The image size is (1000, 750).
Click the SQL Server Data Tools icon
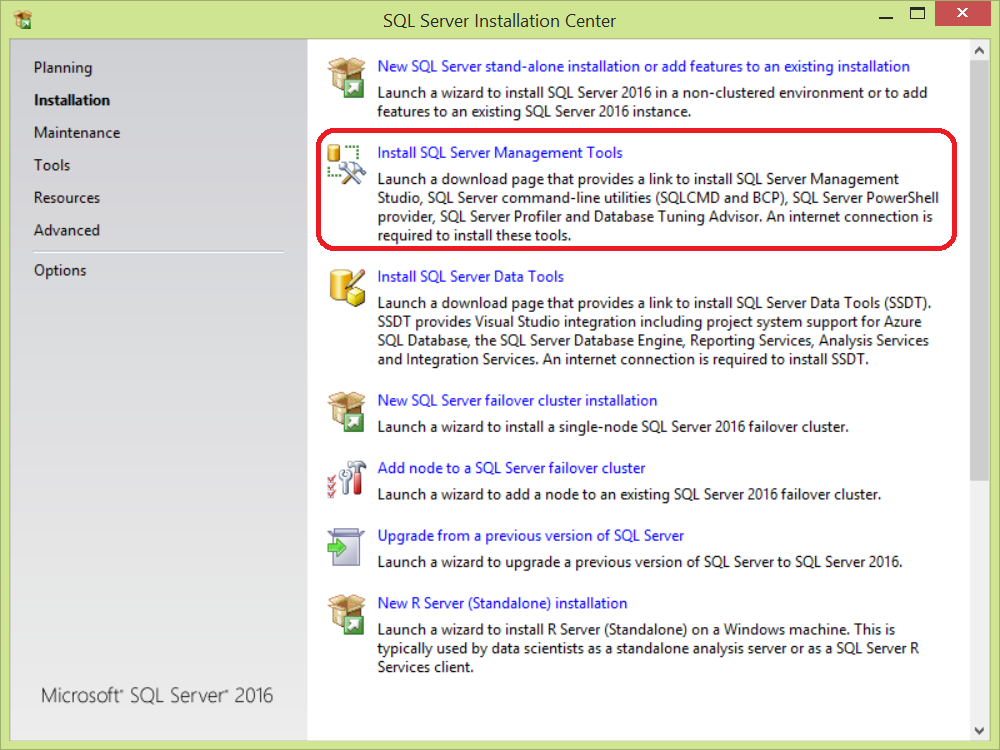347,287
